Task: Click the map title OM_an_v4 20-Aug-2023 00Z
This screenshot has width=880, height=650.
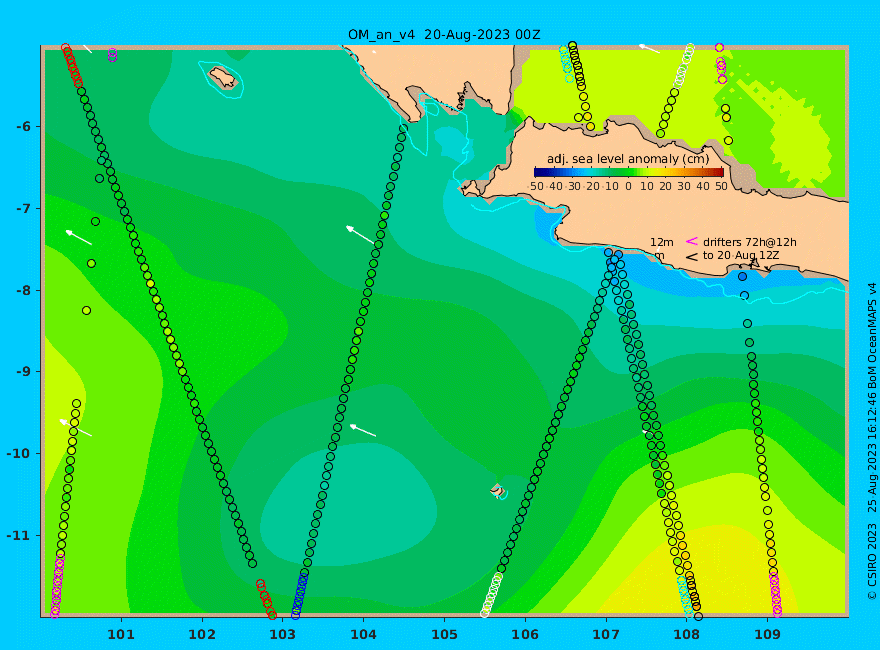Action: pyautogui.click(x=444, y=35)
